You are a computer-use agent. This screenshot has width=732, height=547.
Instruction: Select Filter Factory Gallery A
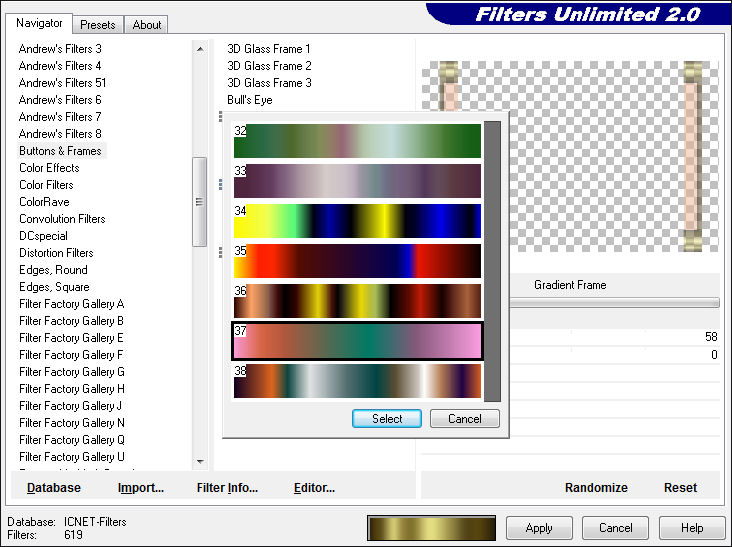tap(71, 304)
